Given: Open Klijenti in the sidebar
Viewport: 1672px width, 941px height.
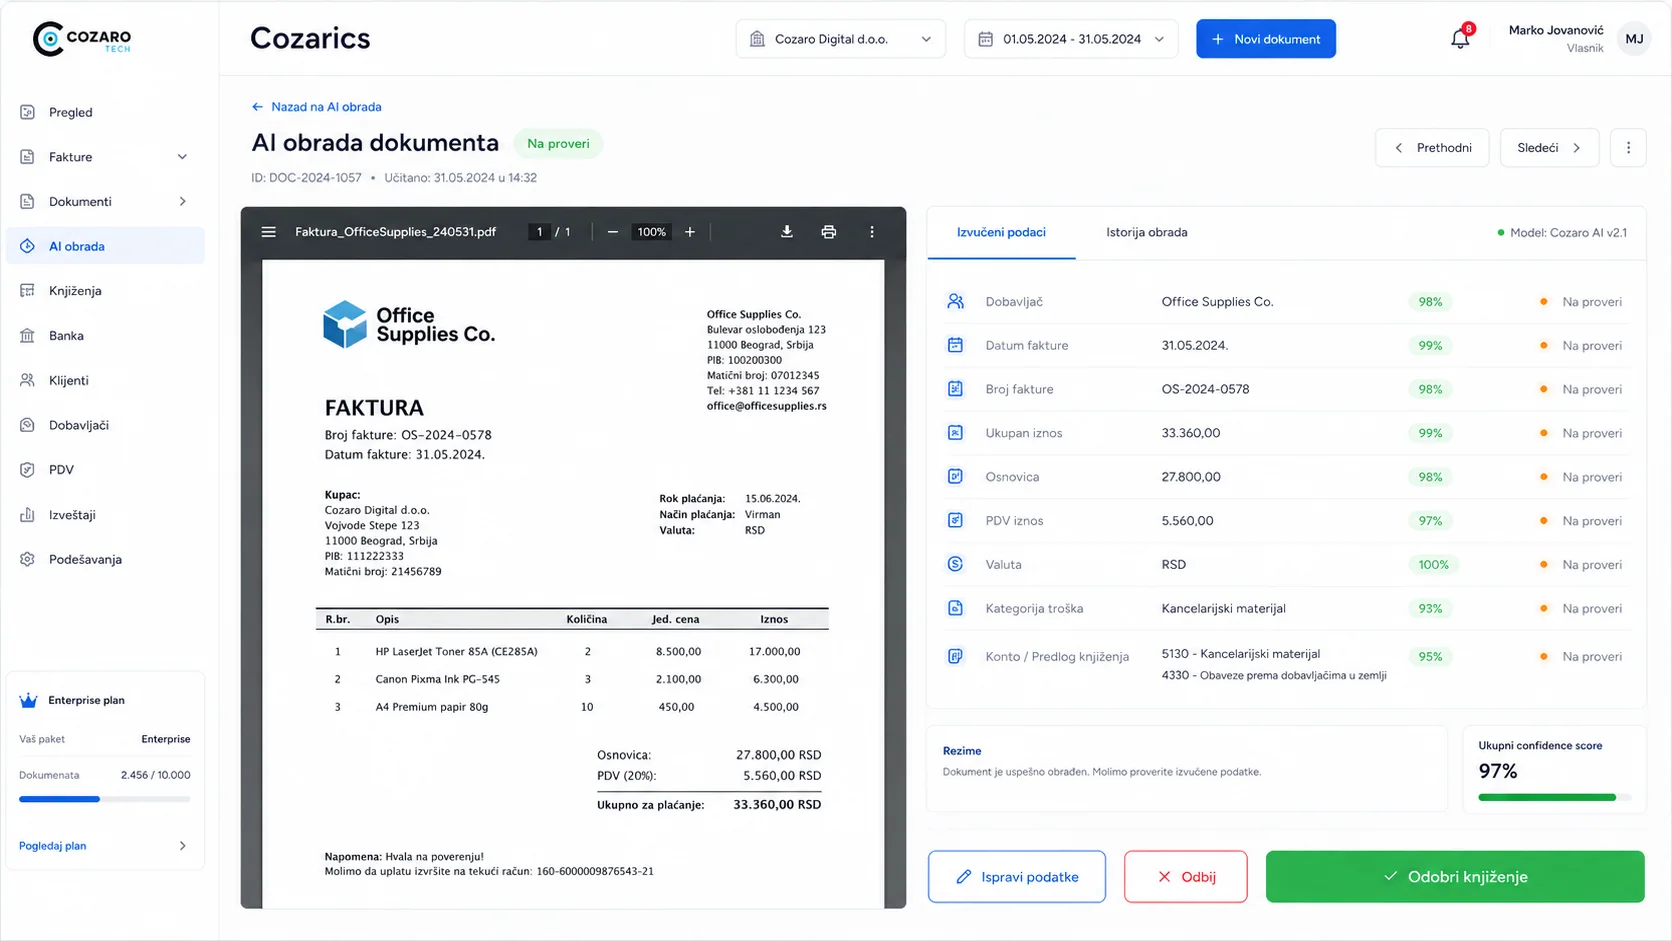Looking at the screenshot, I should click(105, 380).
